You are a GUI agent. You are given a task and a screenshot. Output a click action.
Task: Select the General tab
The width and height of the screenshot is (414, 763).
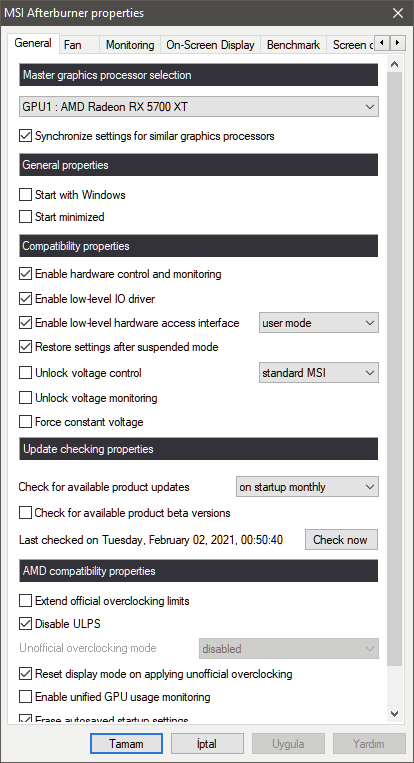pos(33,43)
